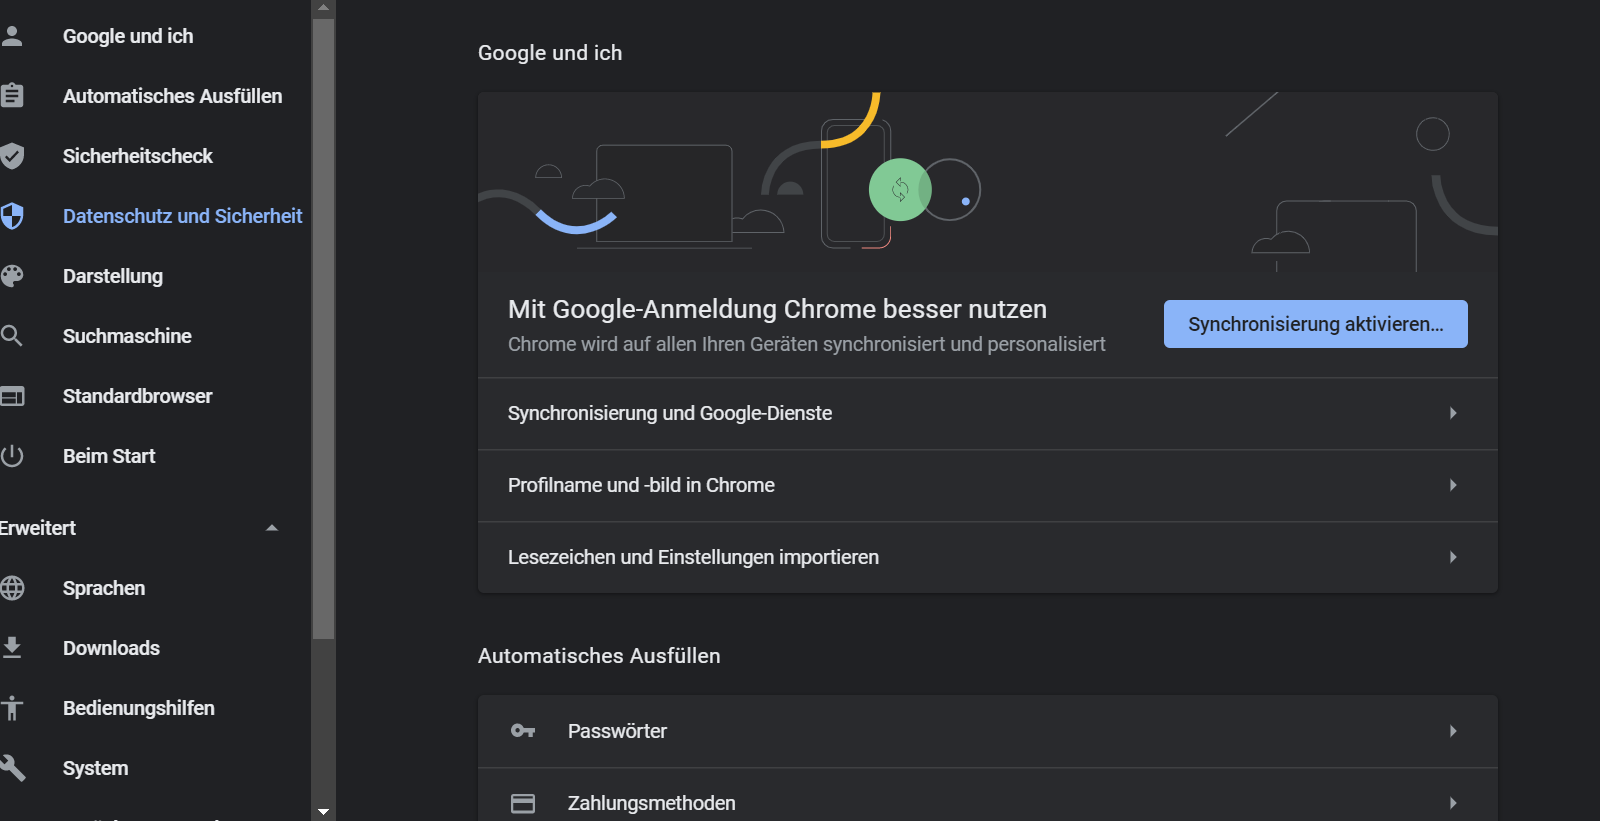This screenshot has height=821, width=1600.
Task: Open Profilname und -bild in Chrome
Action: point(988,485)
